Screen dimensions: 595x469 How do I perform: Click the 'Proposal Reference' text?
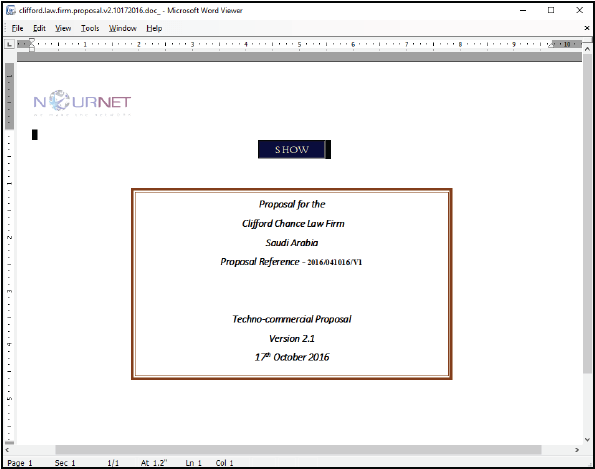[260, 262]
